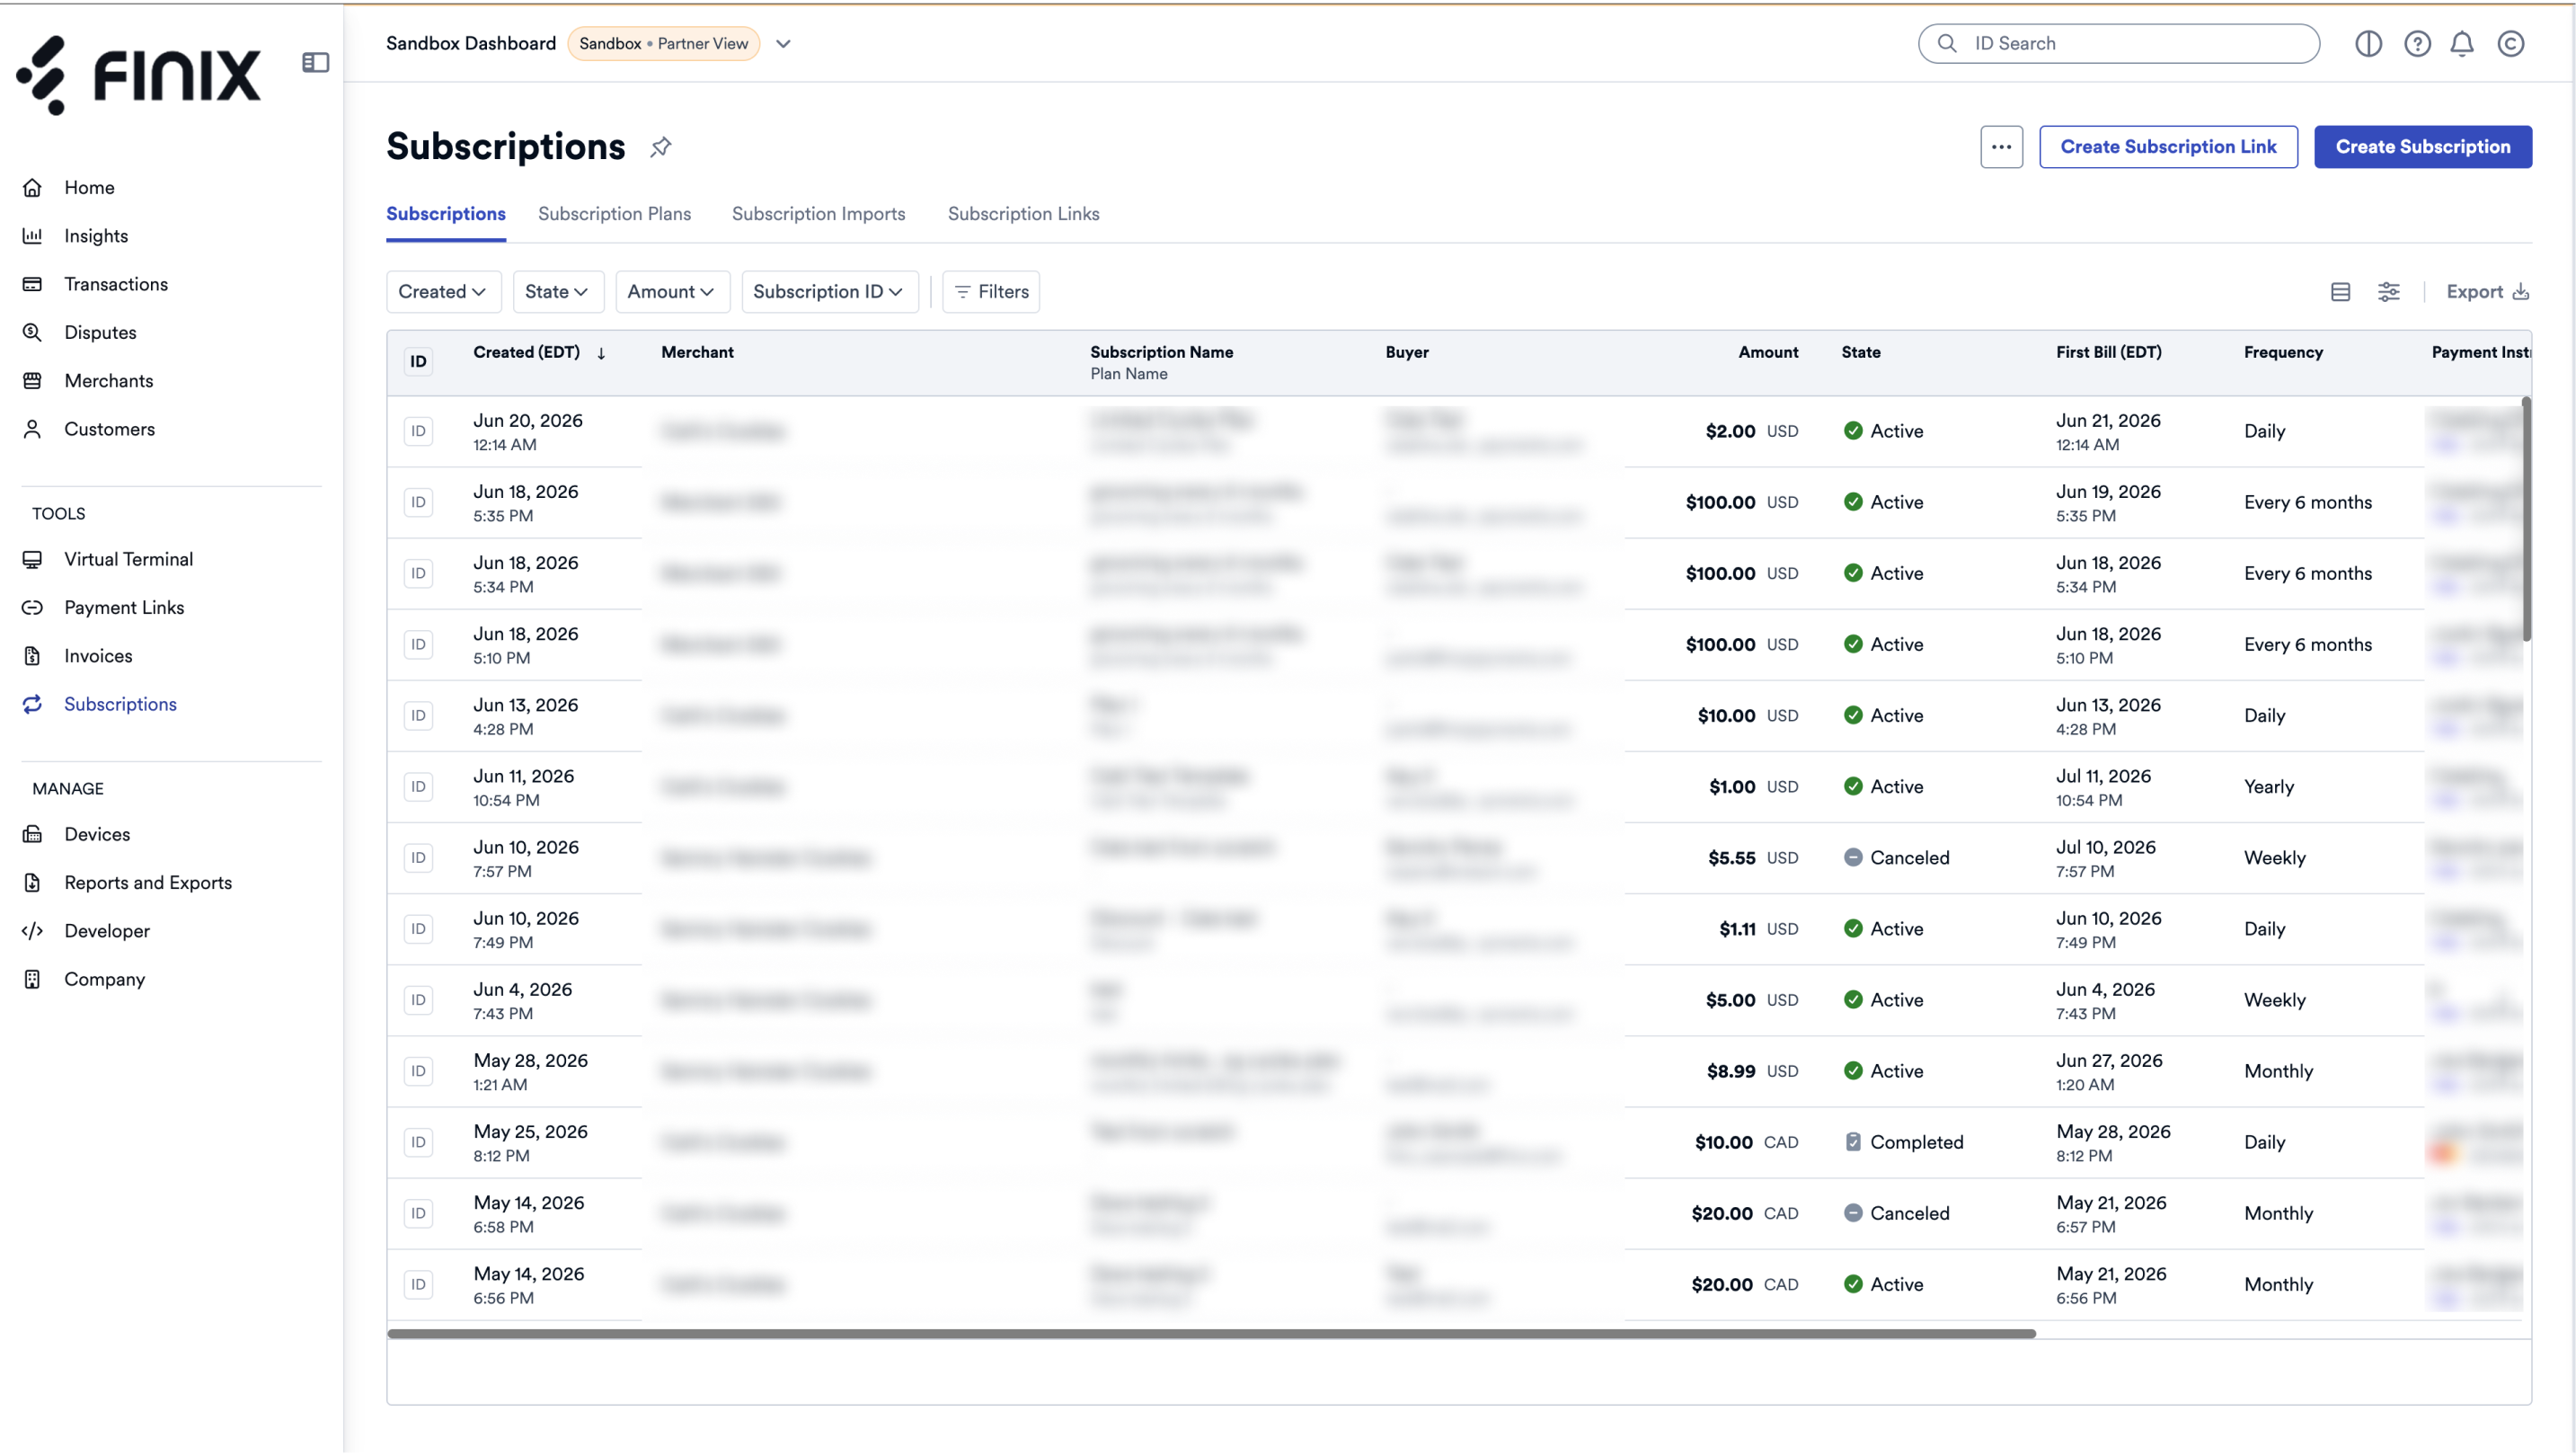The width and height of the screenshot is (2576, 1456).
Task: Switch to Subscription Links tab
Action: pos(1023,214)
